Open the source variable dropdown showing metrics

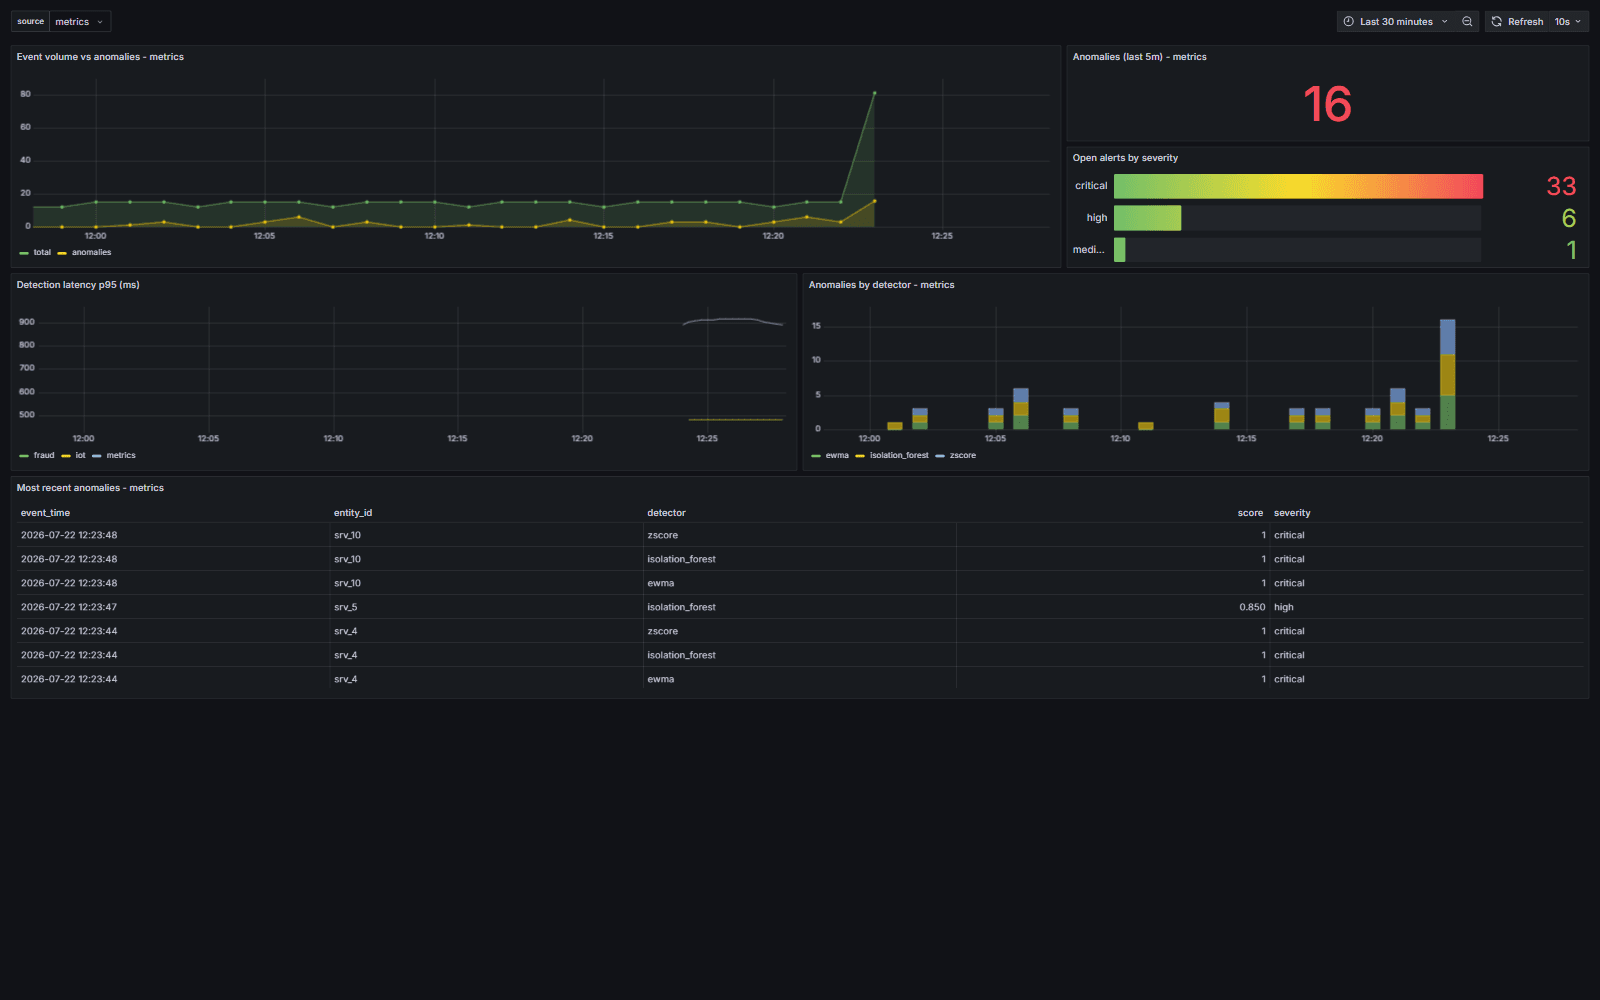pos(80,21)
